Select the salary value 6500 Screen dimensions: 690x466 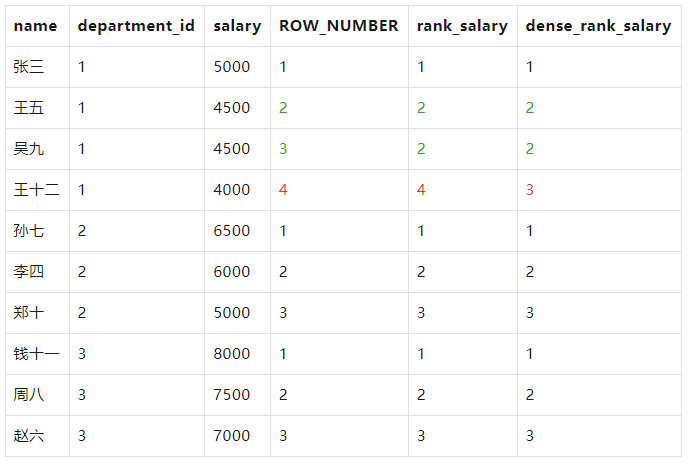coord(232,231)
